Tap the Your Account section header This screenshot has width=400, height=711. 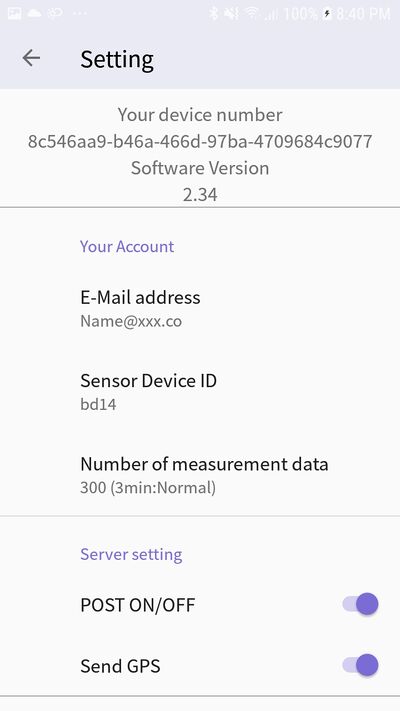[127, 246]
